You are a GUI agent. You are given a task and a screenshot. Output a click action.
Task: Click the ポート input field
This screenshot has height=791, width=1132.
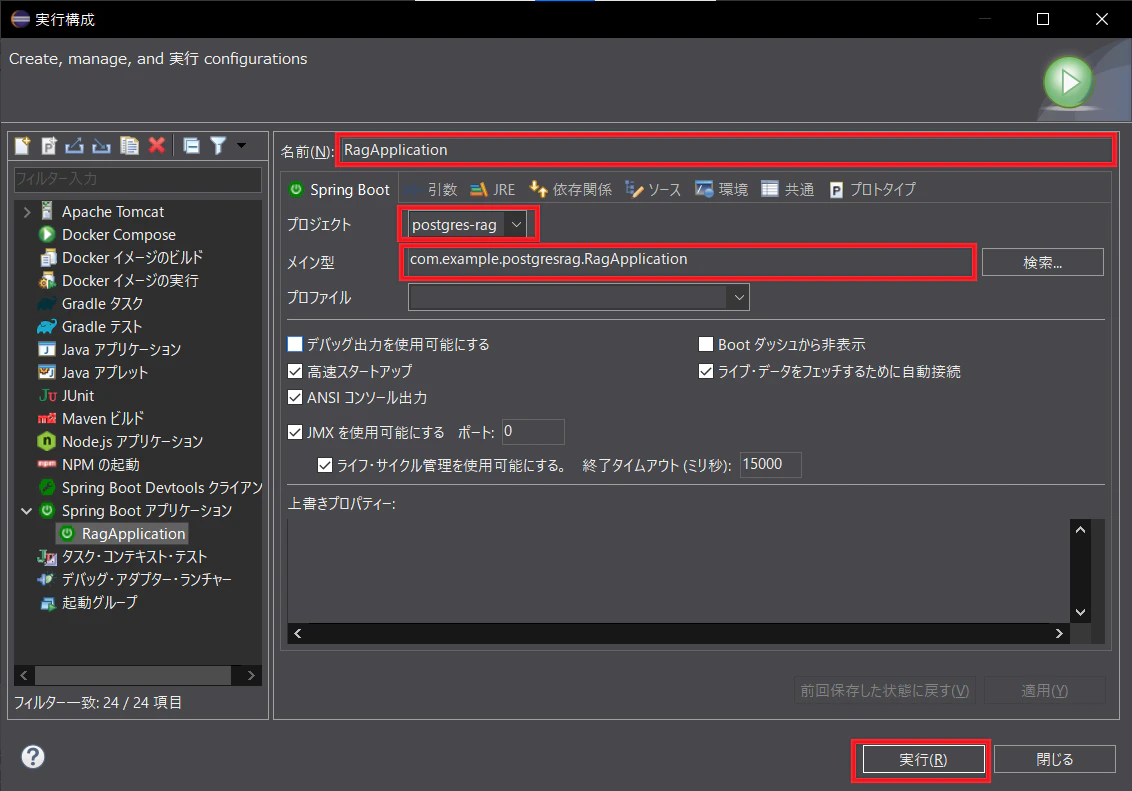coord(534,432)
